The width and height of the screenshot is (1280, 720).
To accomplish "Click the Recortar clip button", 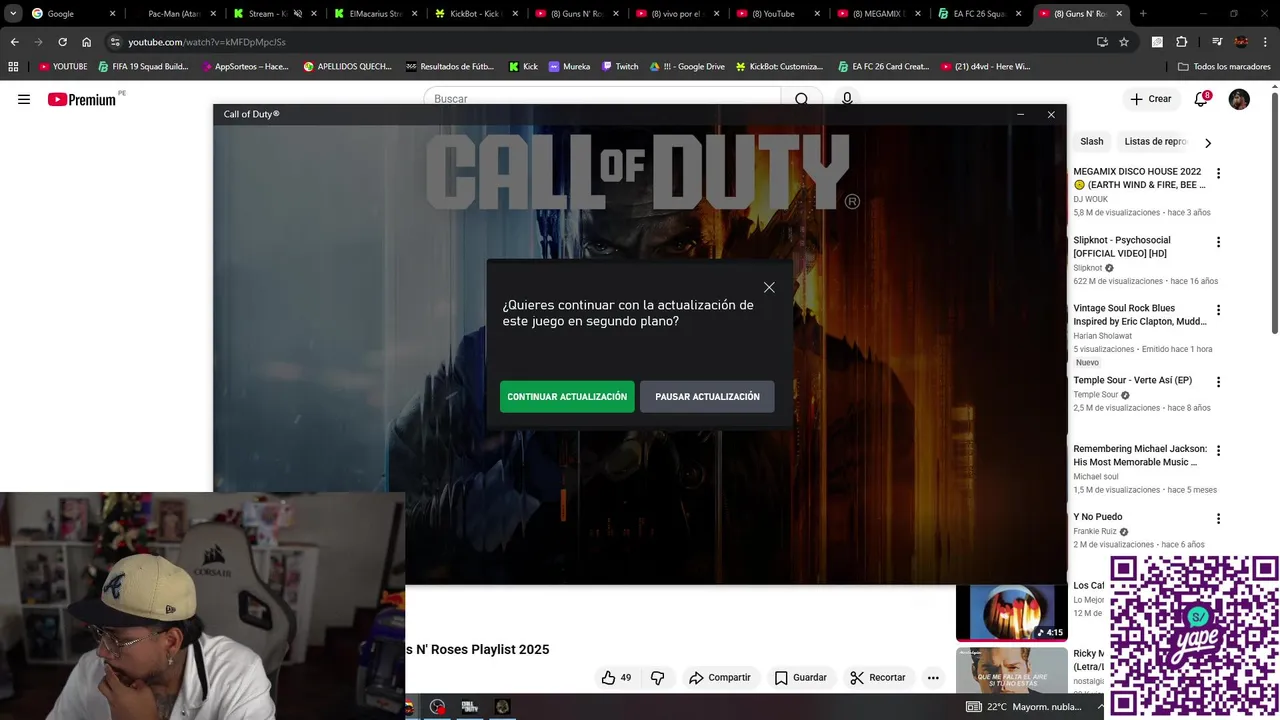I will pyautogui.click(x=878, y=677).
